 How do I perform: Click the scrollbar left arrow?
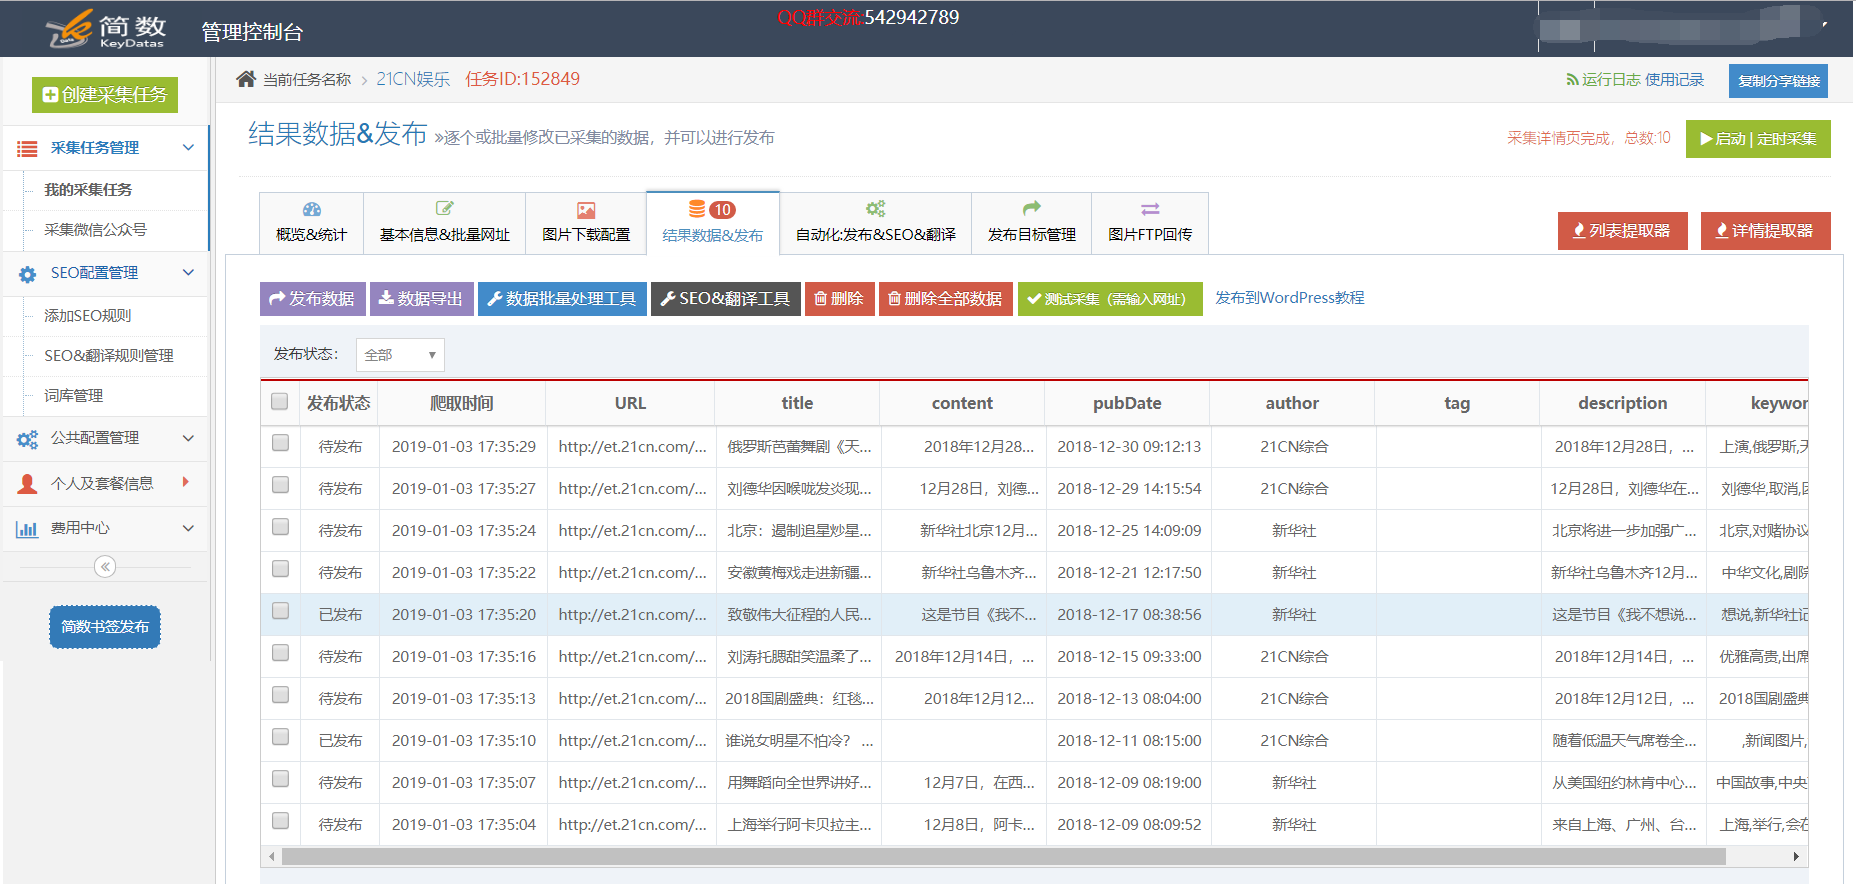pyautogui.click(x=272, y=857)
